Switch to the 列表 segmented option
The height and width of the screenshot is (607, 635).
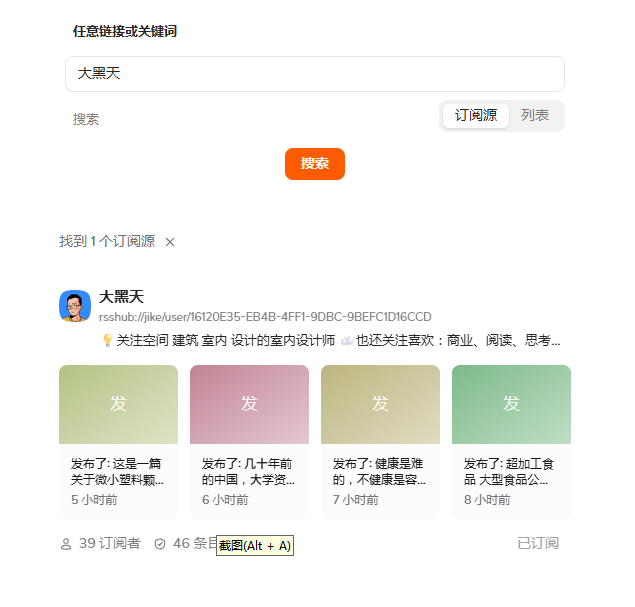coord(535,116)
